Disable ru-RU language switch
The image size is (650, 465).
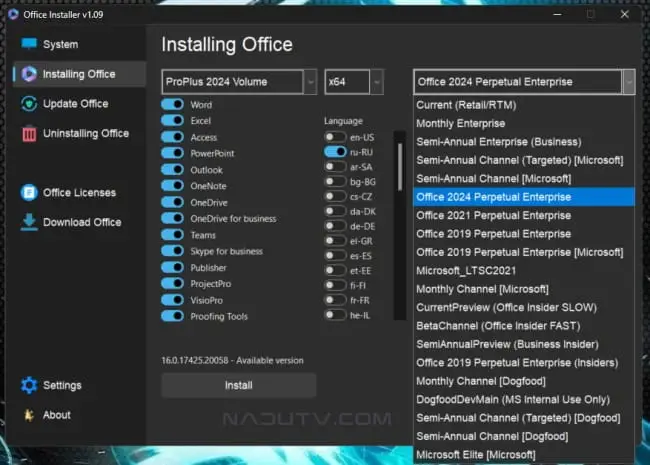coord(335,152)
